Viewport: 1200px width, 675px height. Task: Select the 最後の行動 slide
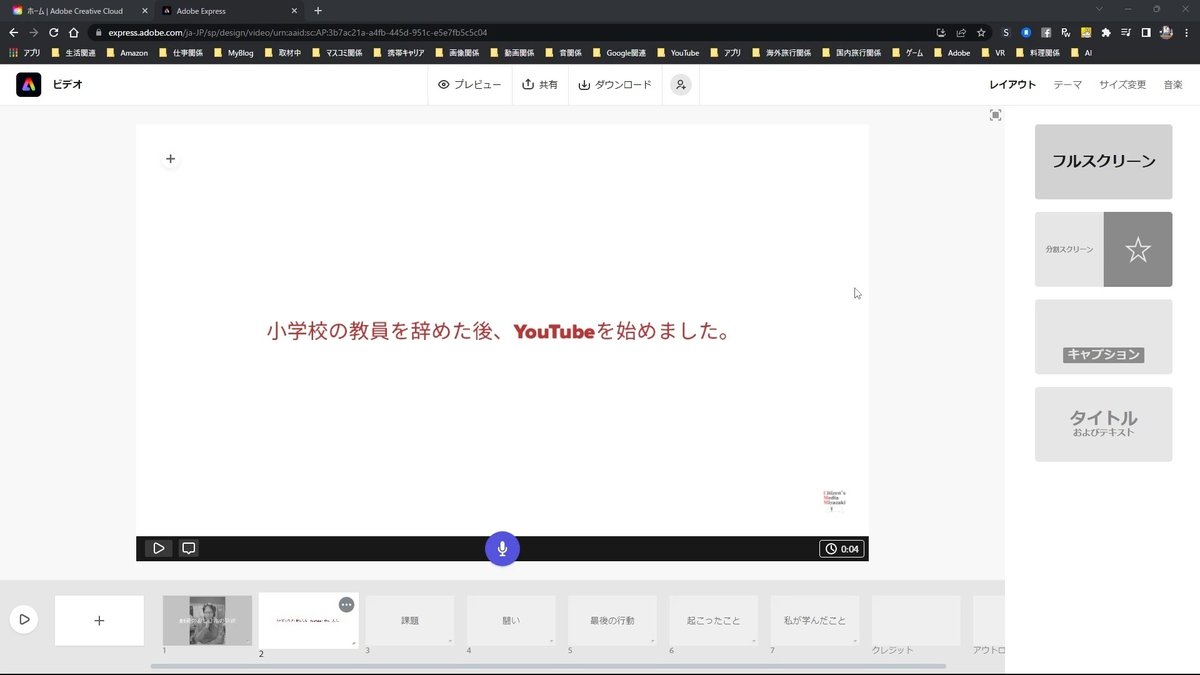(x=612, y=621)
